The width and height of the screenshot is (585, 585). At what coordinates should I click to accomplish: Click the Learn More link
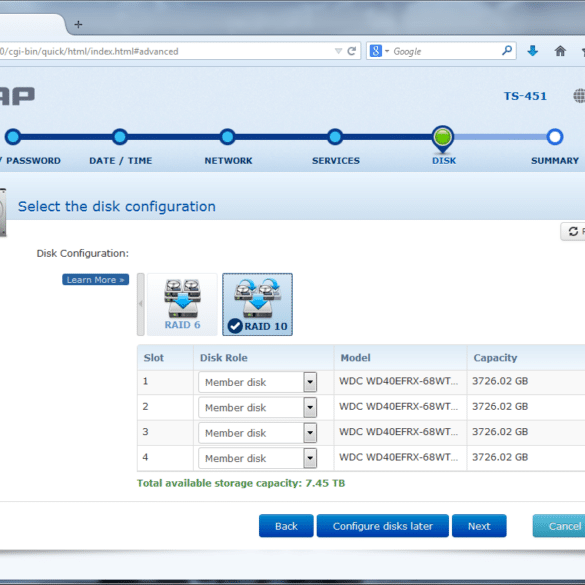click(96, 279)
